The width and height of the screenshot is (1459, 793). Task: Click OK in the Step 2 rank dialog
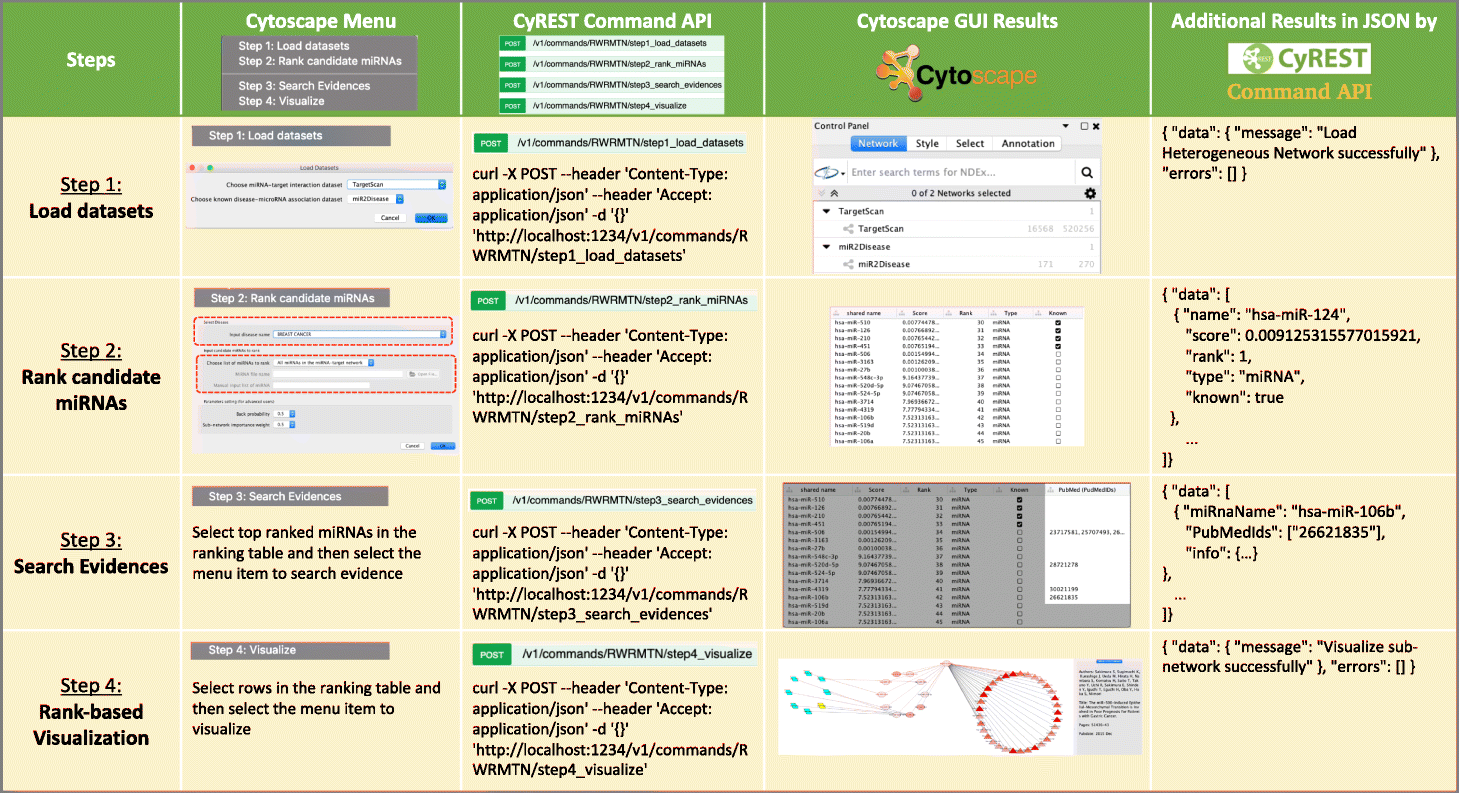(x=443, y=446)
